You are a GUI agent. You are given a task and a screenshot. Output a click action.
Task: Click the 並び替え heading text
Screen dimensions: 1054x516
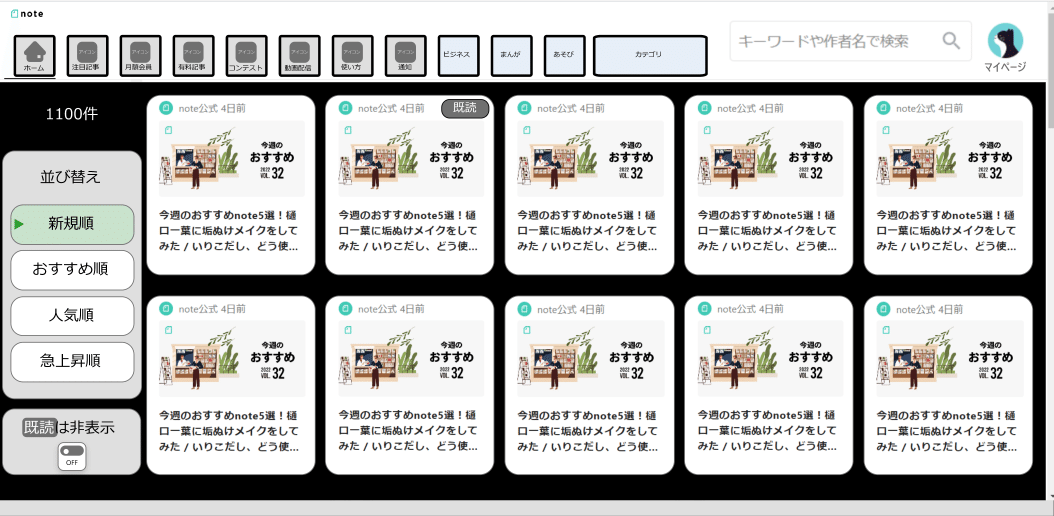(72, 178)
